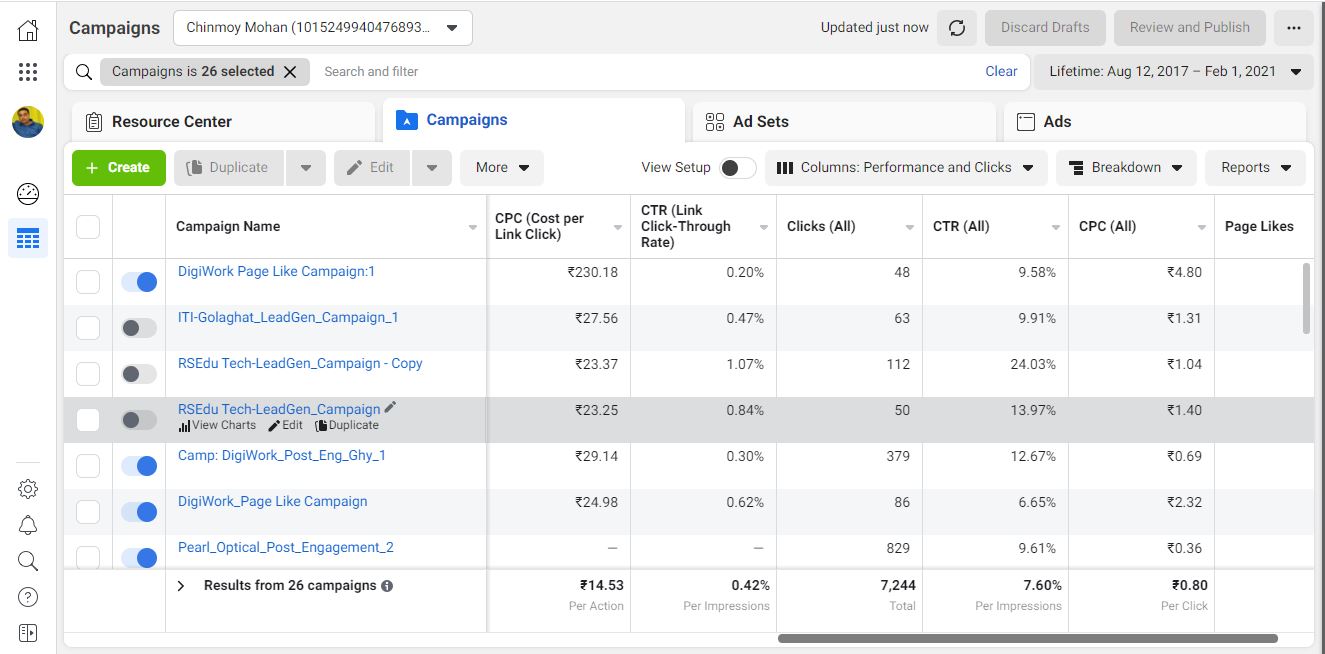Open the three-dot more options menu

[1294, 28]
